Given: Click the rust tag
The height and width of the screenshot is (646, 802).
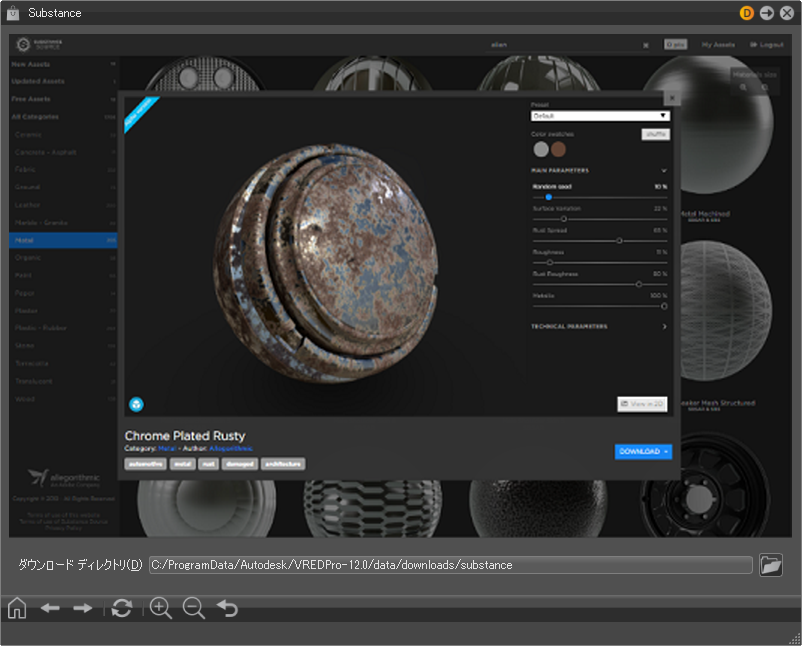Looking at the screenshot, I should pos(208,464).
